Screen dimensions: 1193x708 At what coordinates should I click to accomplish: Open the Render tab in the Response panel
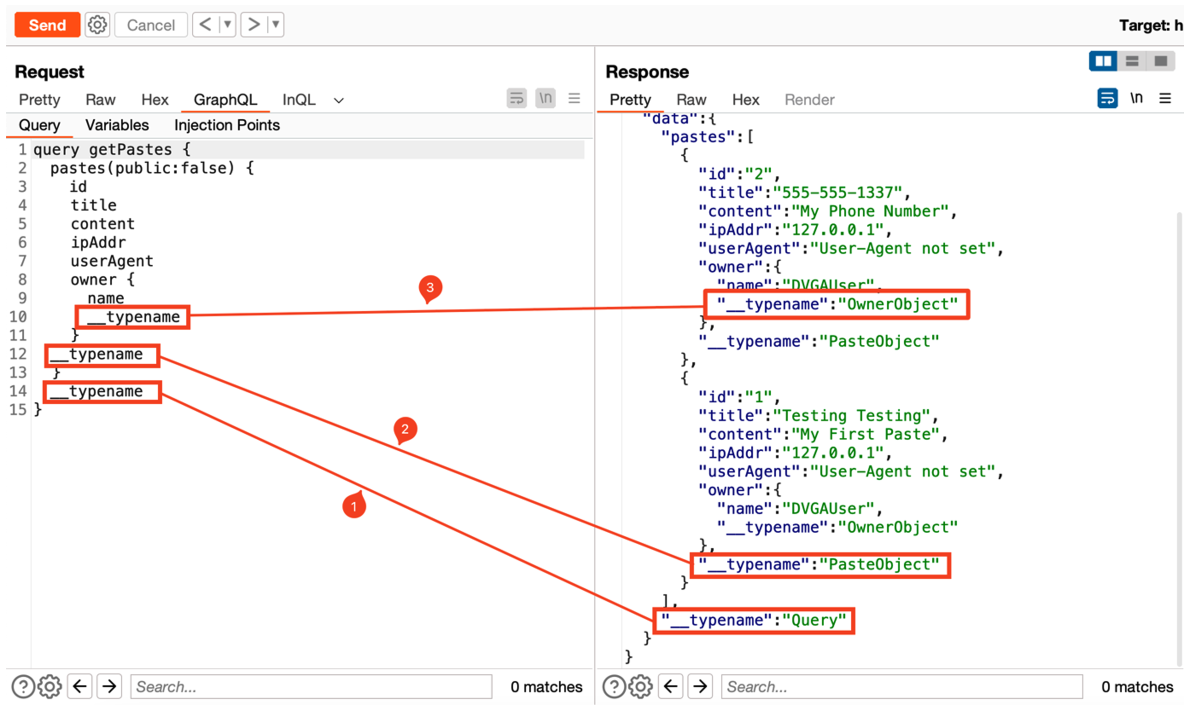(809, 99)
